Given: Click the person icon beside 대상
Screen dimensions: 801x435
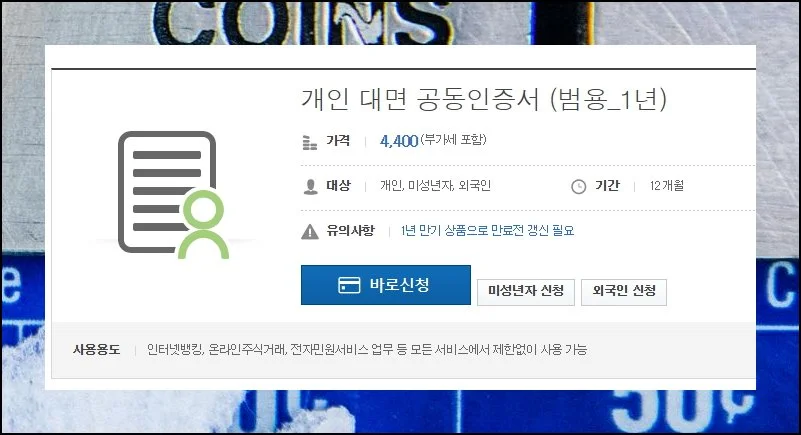Looking at the screenshot, I should click(x=310, y=186).
